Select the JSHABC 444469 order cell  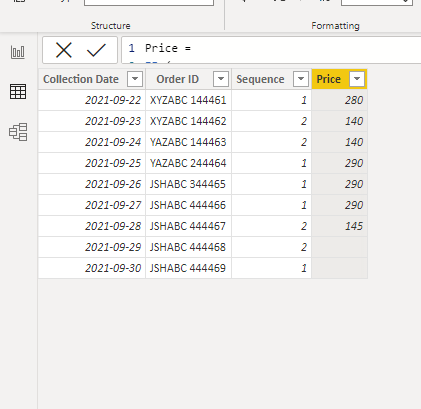tap(188, 268)
